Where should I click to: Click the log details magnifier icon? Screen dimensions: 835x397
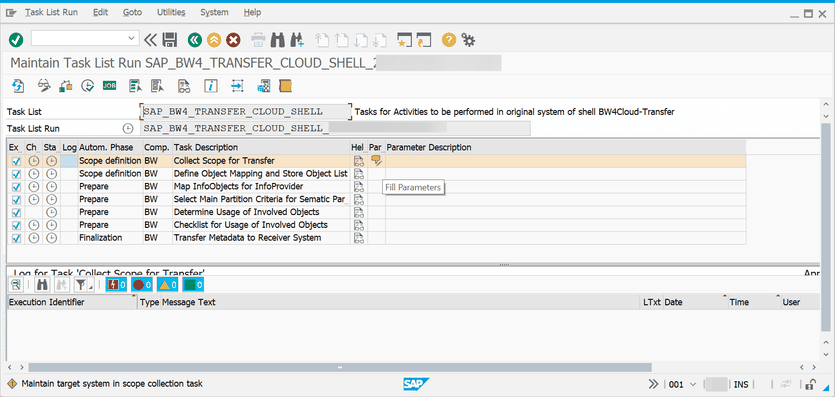click(16, 285)
